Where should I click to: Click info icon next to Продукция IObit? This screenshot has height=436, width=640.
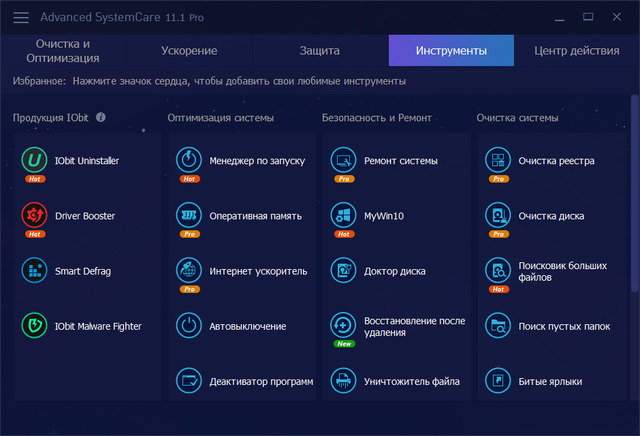(101, 117)
